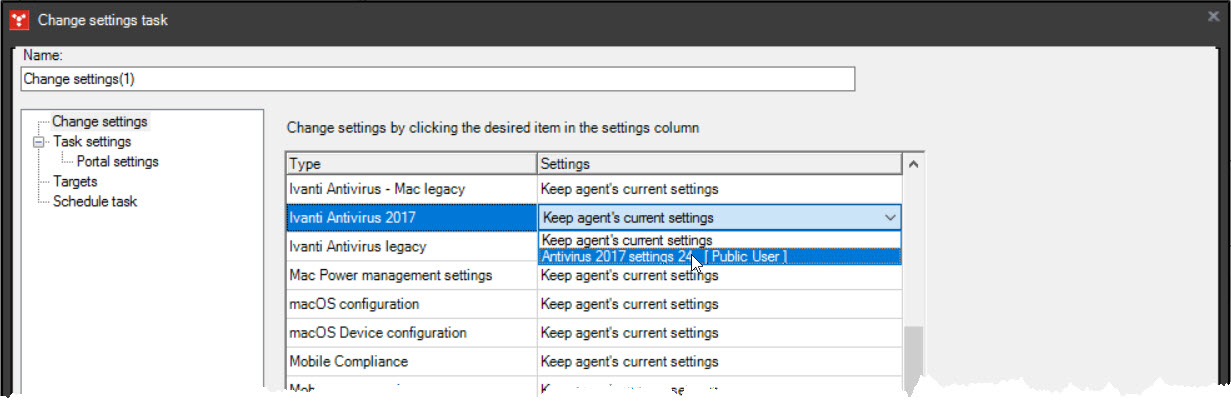
Task: Select Change settings in the tree
Action: point(99,122)
